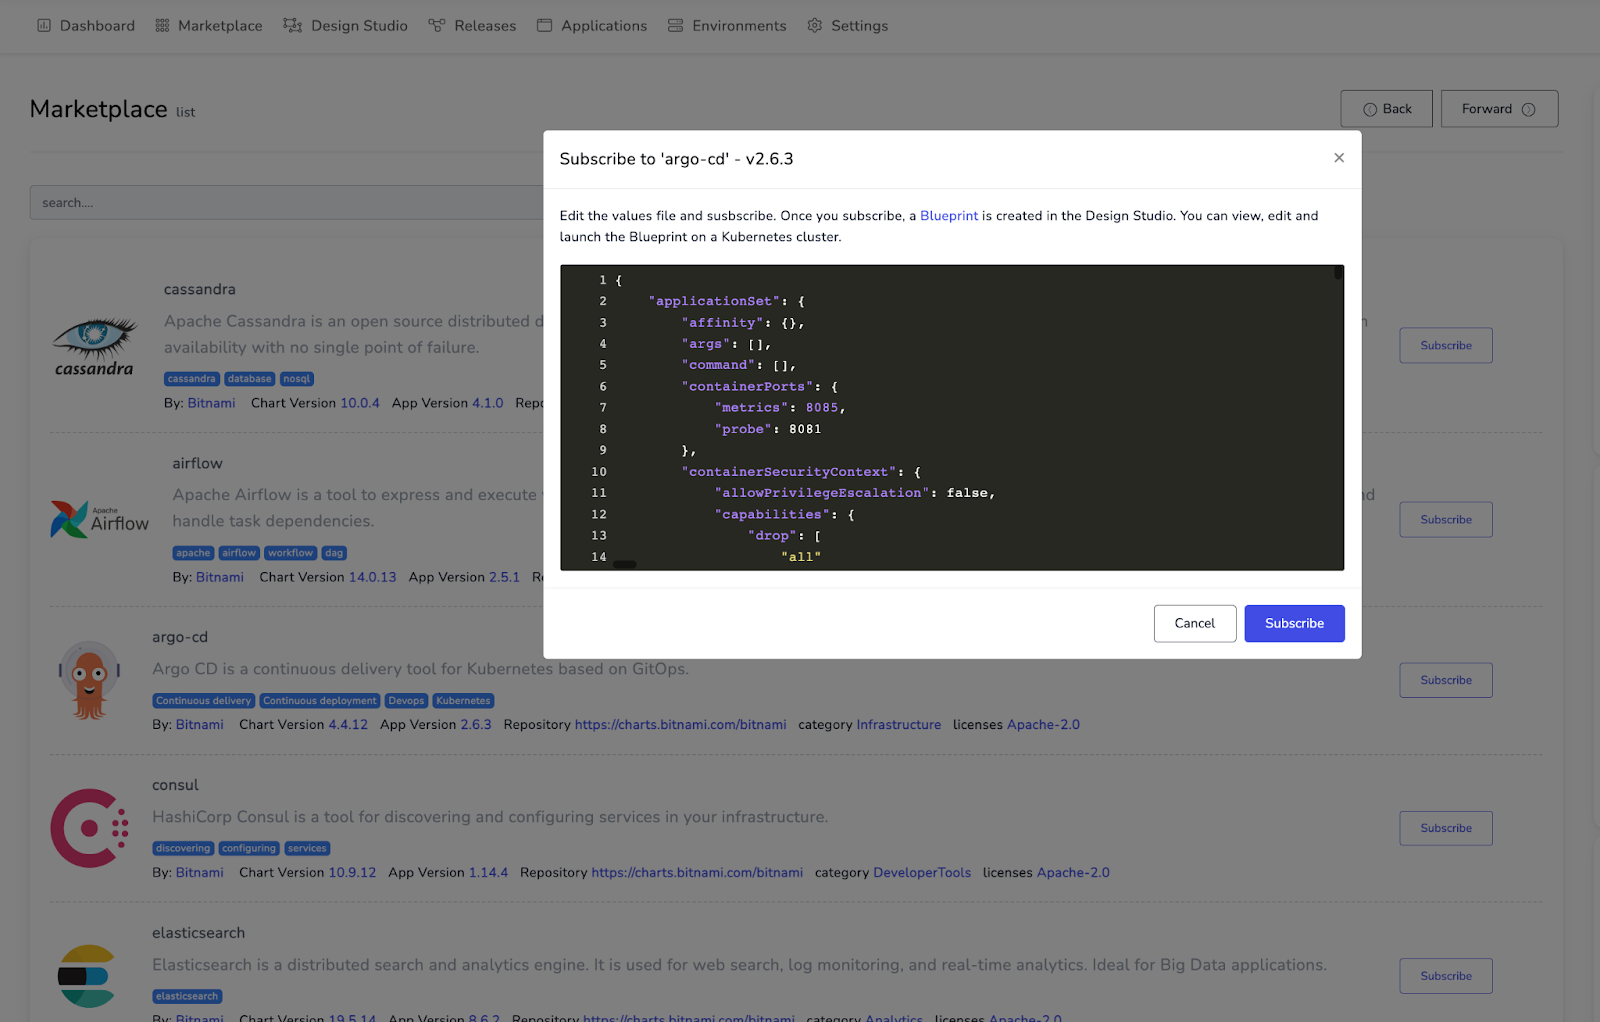Click the 'services' tag on consul

point(307,849)
